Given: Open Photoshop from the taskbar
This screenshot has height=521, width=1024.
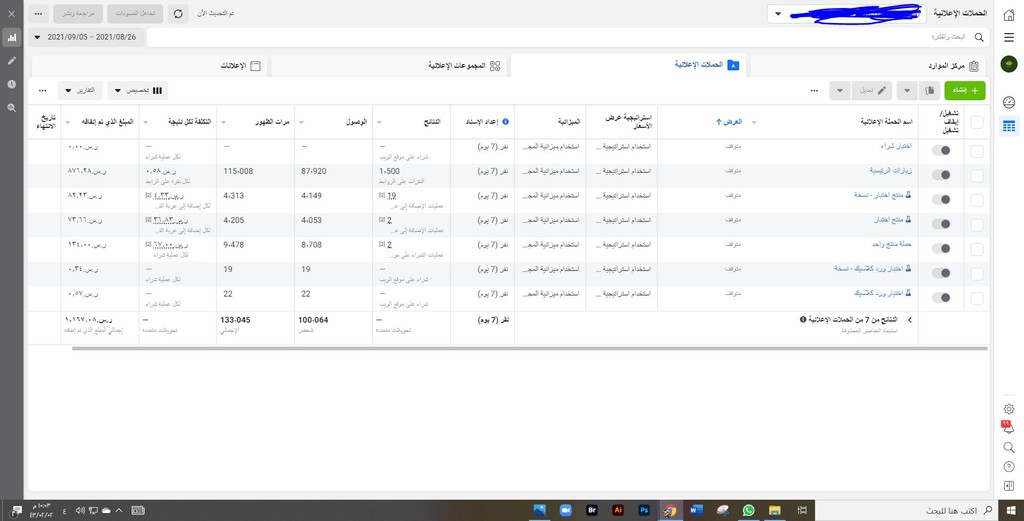Looking at the screenshot, I should click(x=644, y=511).
